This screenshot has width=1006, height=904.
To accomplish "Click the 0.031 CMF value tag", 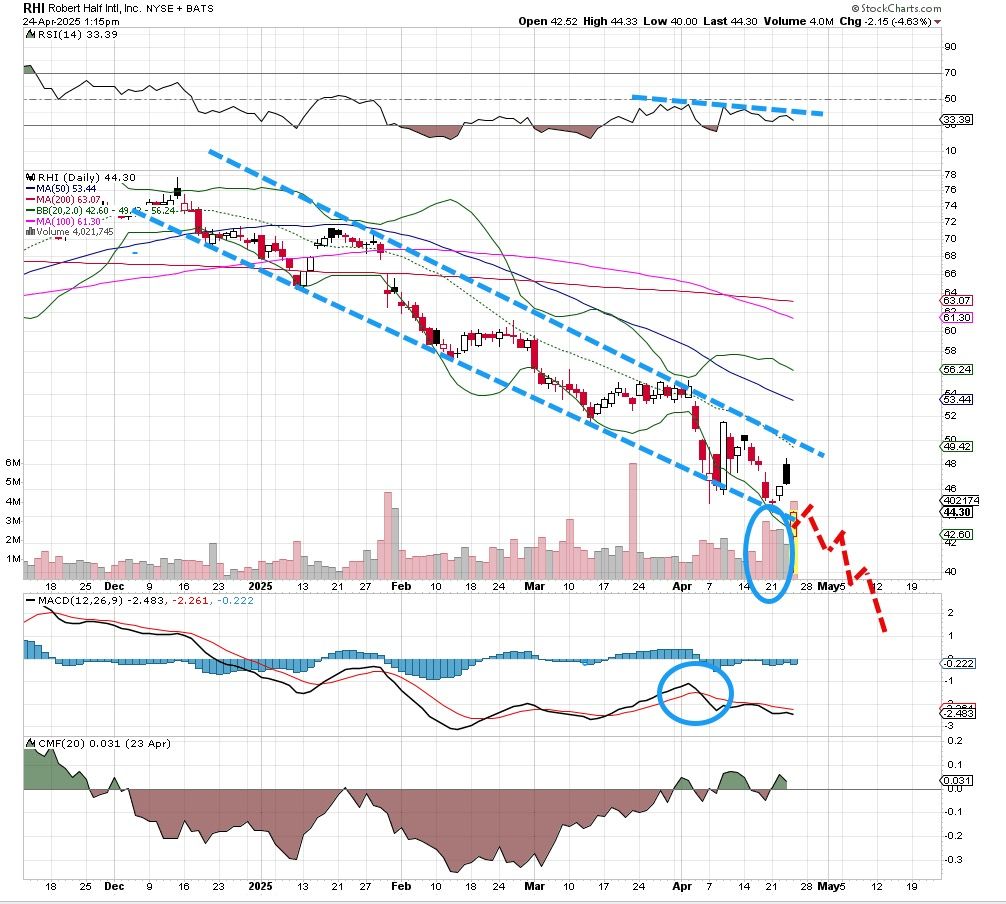I will click(957, 780).
